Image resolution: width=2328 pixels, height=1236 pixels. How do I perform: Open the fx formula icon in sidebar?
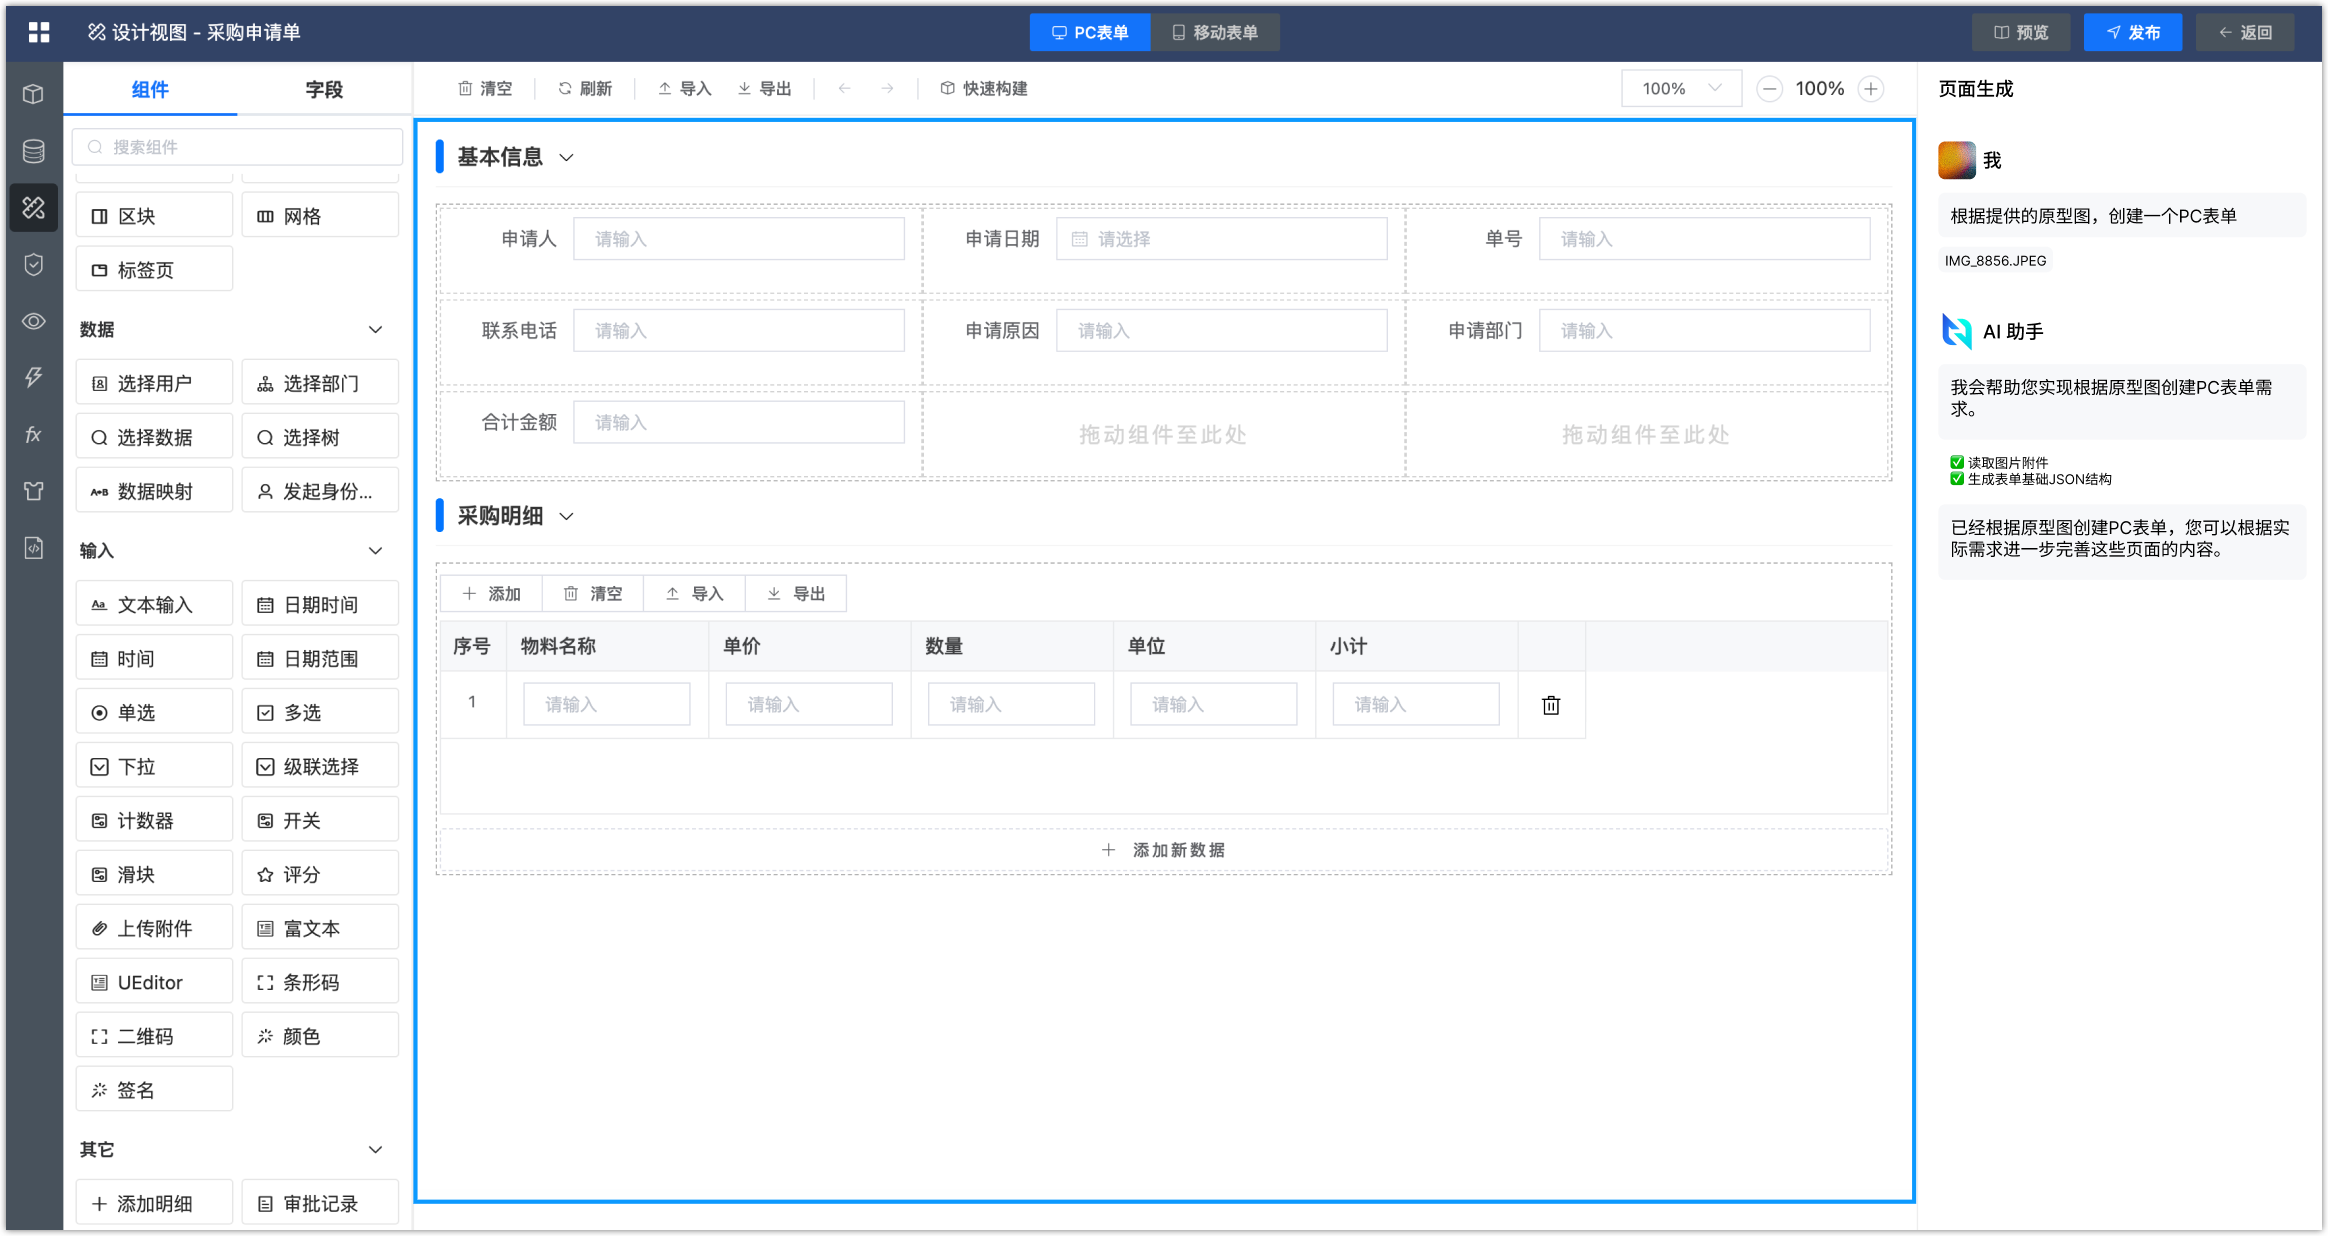(x=33, y=434)
